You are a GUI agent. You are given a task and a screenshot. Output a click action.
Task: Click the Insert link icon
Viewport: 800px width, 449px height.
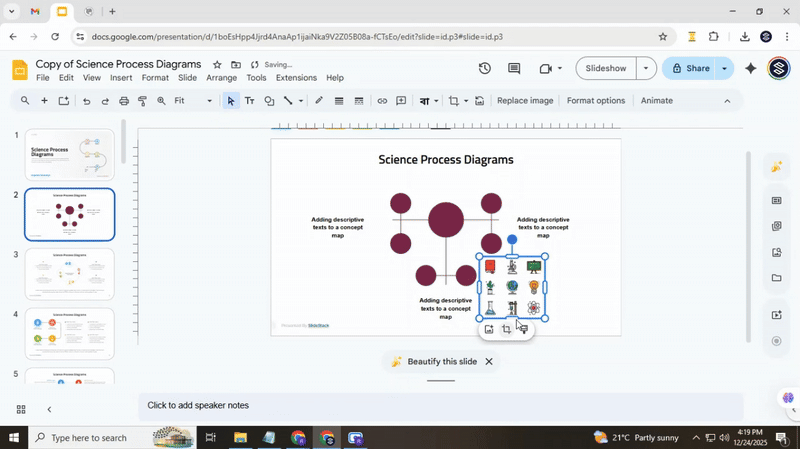point(382,101)
